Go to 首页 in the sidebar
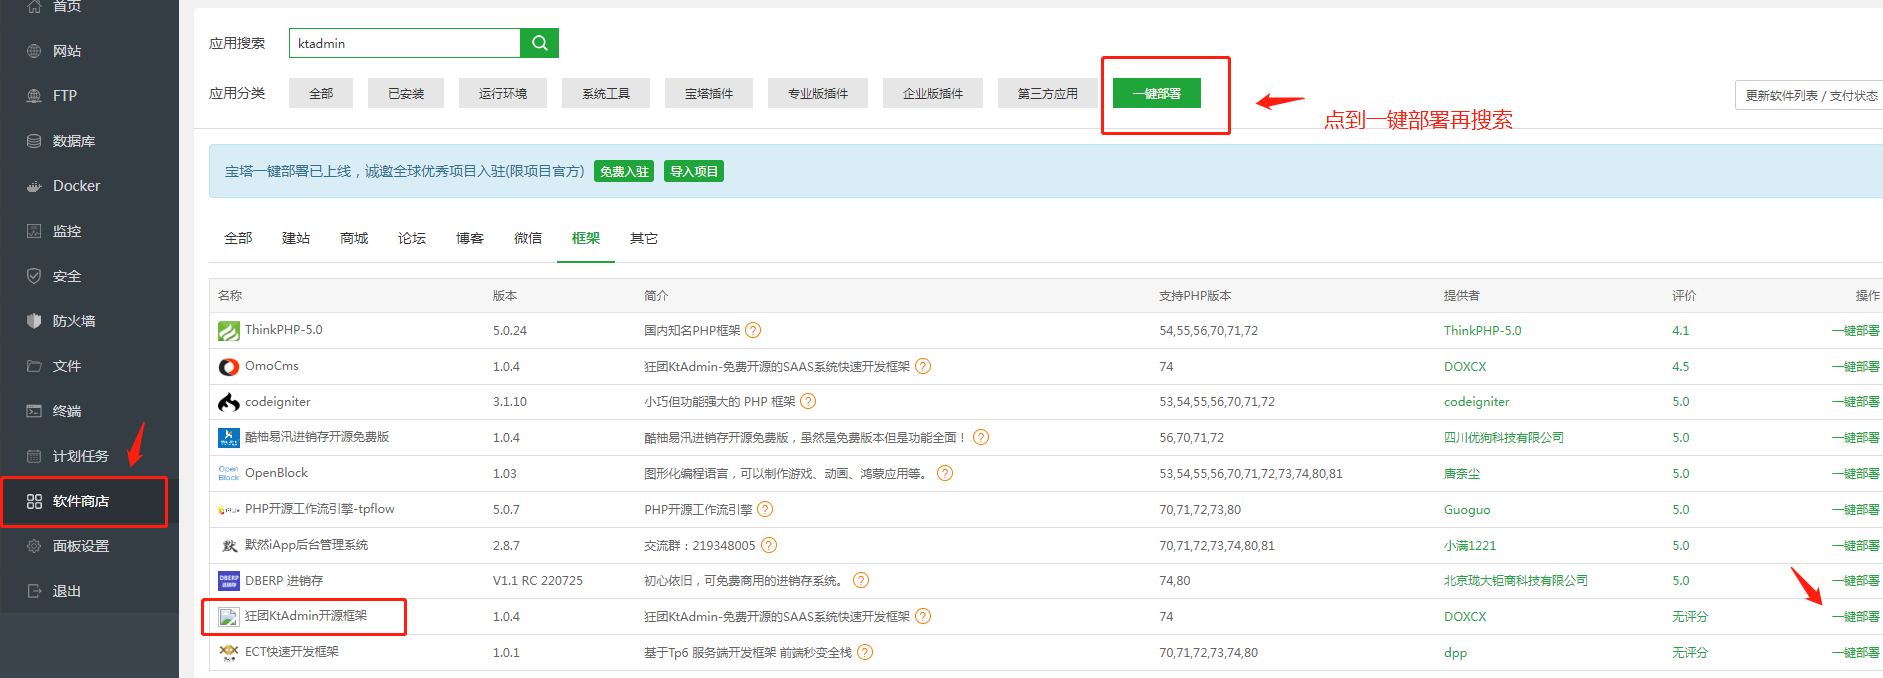 [67, 6]
